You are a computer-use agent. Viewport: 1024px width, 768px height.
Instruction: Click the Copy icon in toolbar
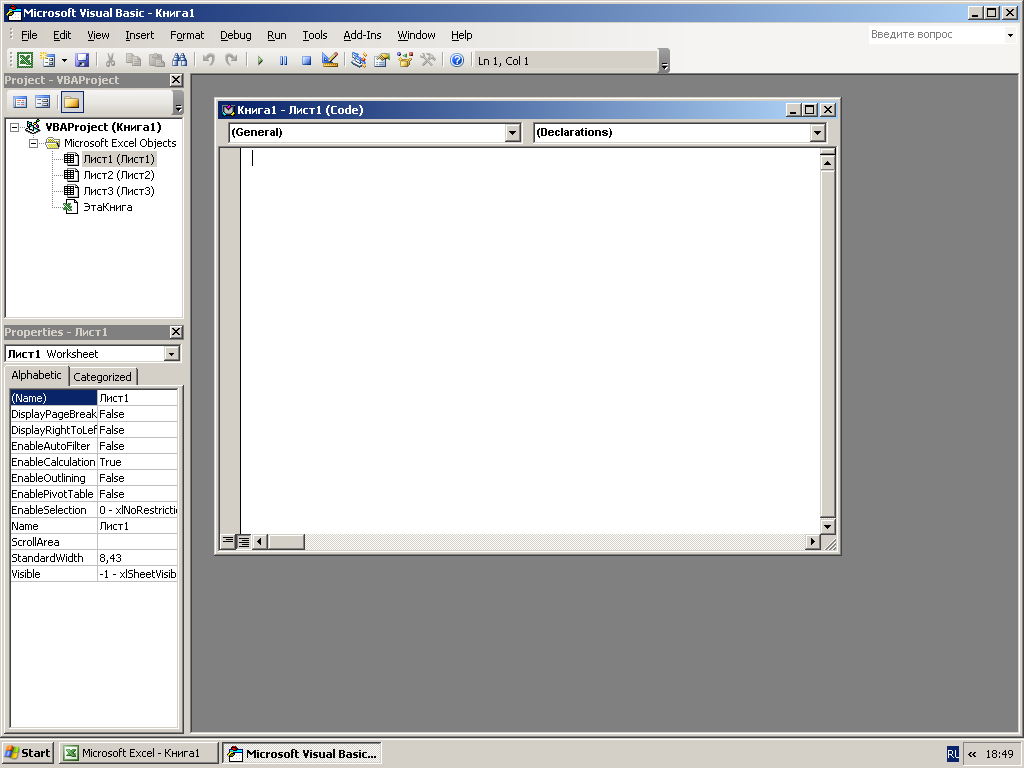pos(133,60)
